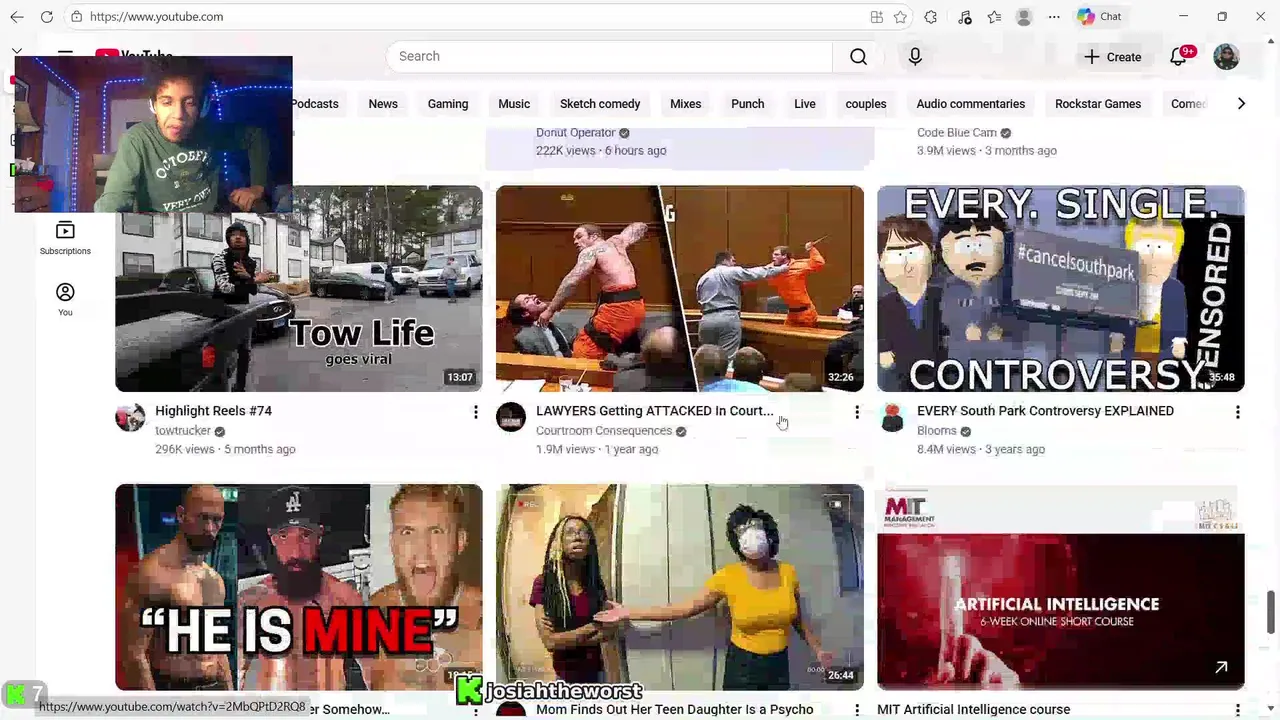Play South Park controversy thumbnail

click(x=1061, y=289)
